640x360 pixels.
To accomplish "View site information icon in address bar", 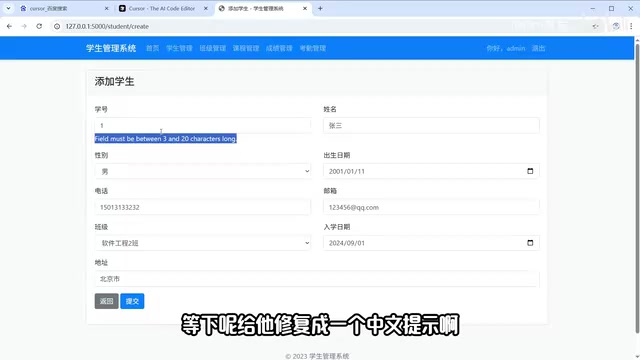I will (57, 26).
